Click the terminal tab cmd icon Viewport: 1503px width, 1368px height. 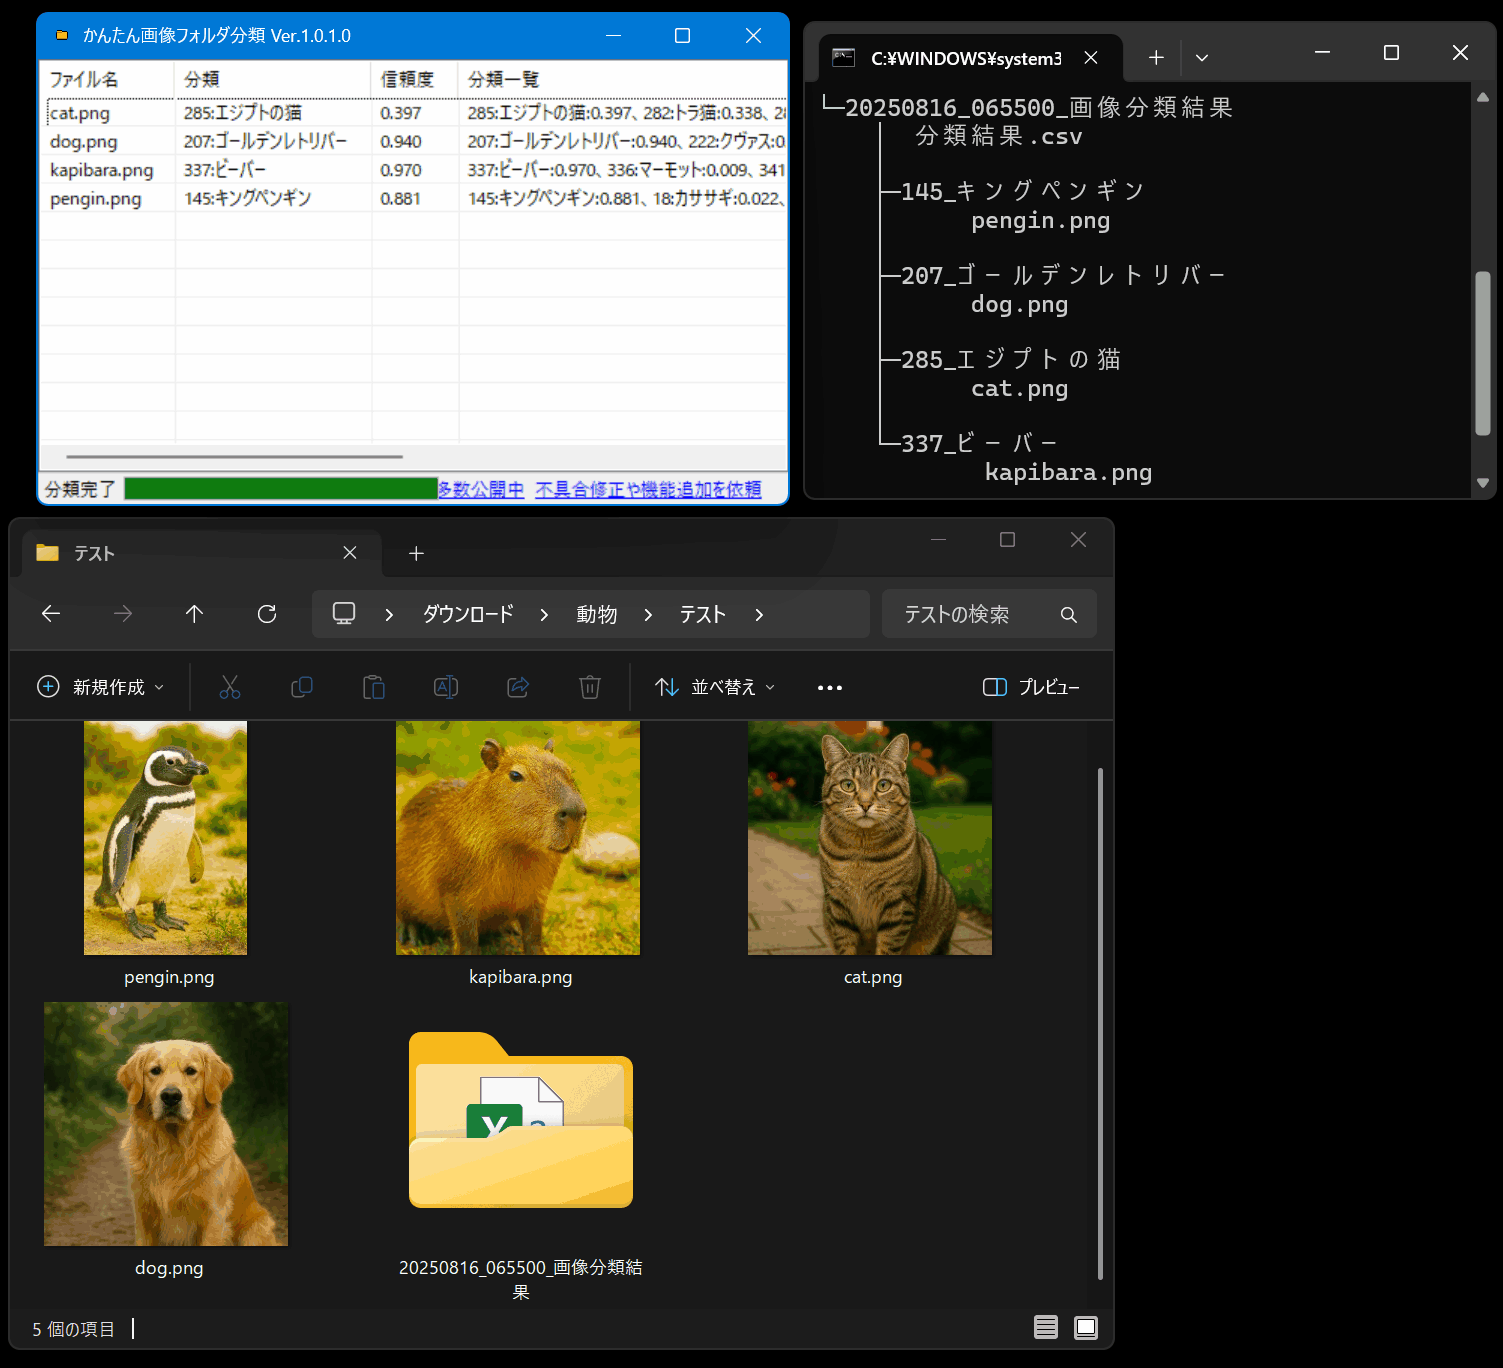[844, 58]
